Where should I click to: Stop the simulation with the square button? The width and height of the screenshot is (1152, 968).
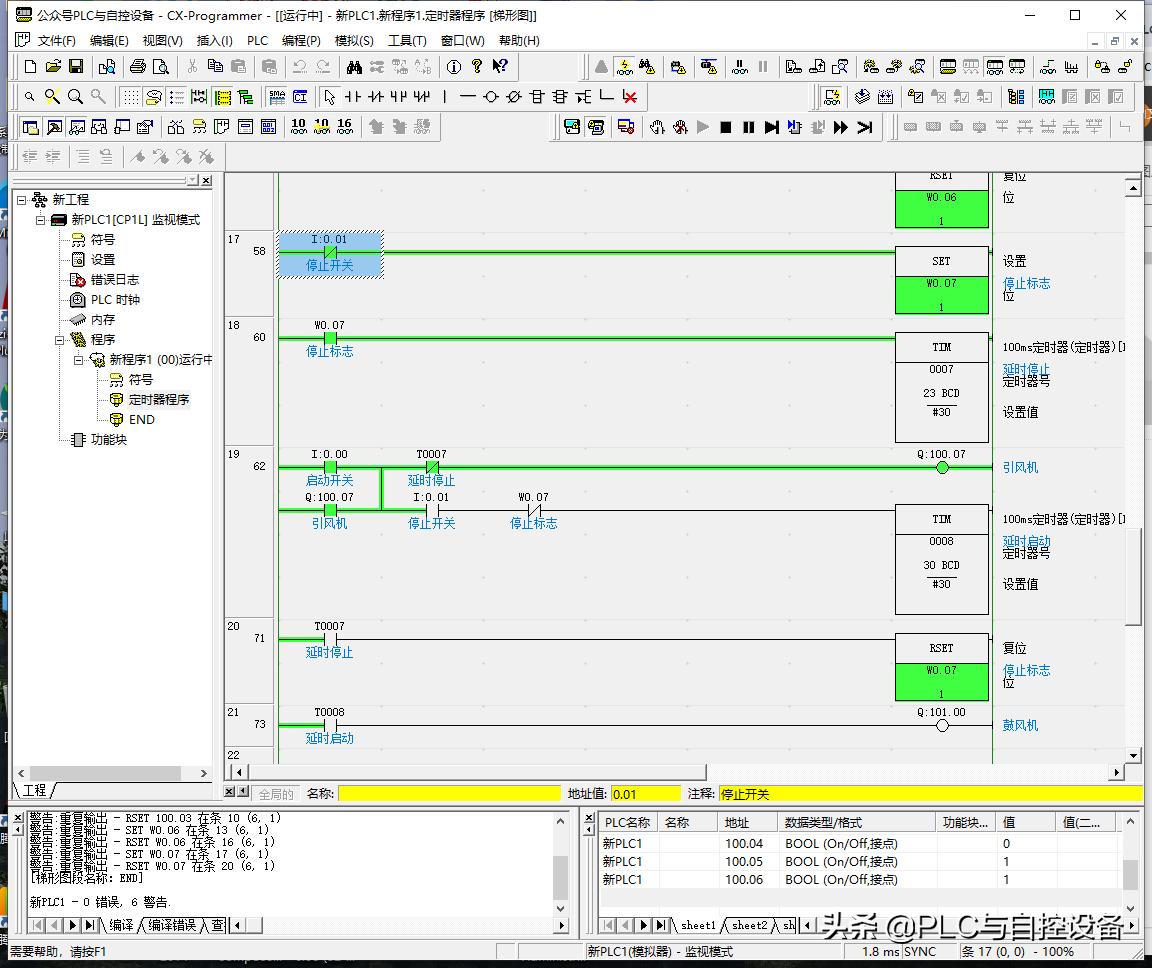pos(726,127)
